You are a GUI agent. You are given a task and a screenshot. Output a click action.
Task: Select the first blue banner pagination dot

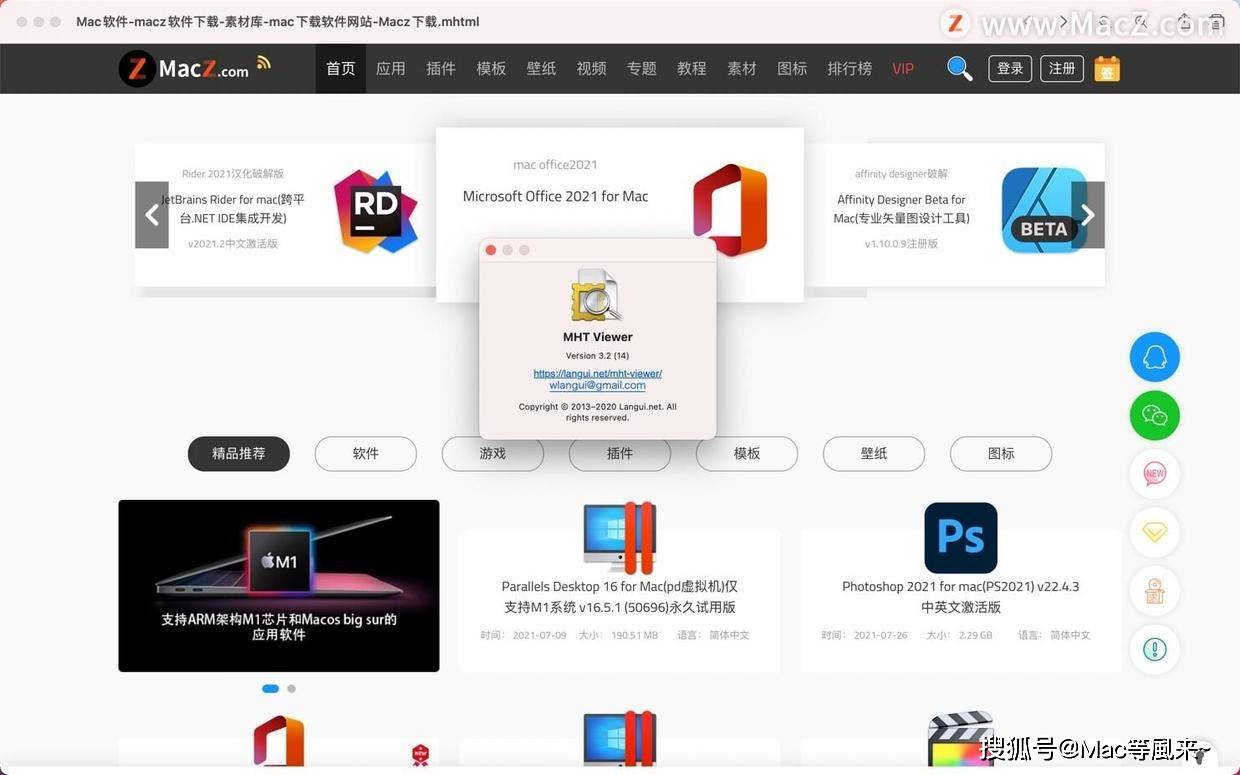click(270, 689)
